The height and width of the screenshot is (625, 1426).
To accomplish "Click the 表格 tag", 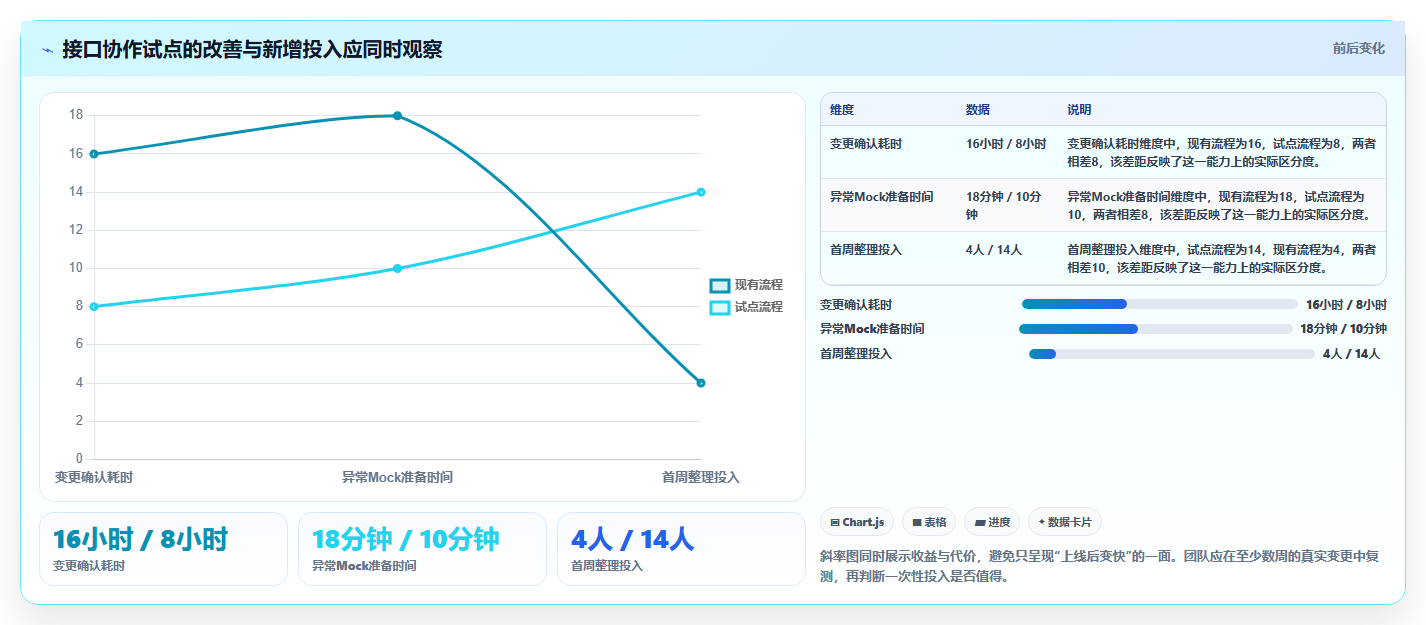I will click(x=929, y=522).
